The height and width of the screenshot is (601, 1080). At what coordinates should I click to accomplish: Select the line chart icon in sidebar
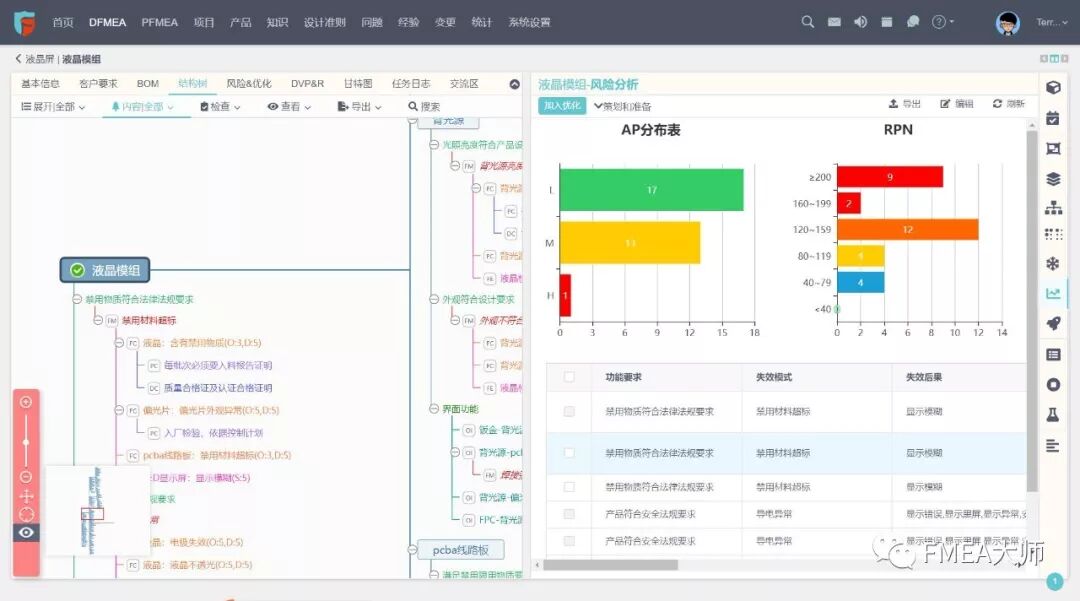point(1052,293)
